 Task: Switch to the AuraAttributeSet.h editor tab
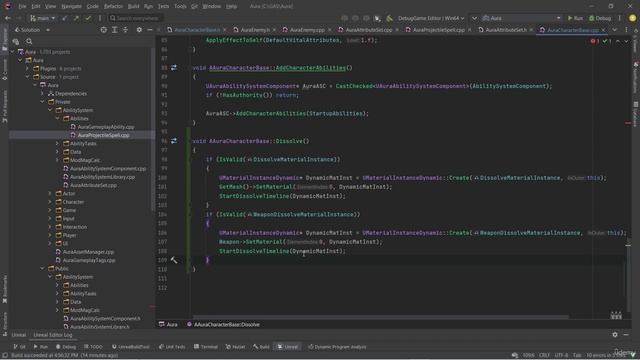(x=506, y=30)
